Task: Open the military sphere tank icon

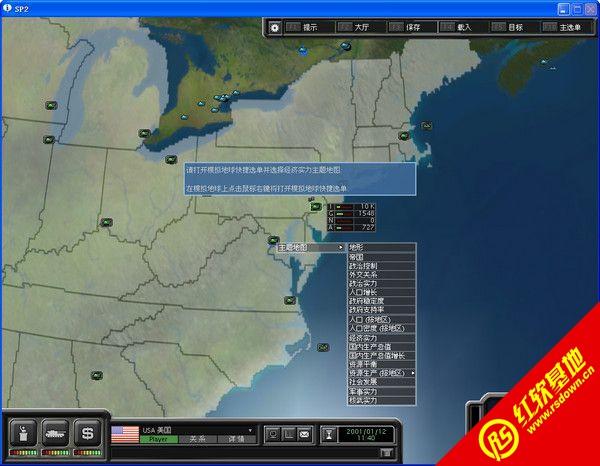Action: tap(55, 433)
